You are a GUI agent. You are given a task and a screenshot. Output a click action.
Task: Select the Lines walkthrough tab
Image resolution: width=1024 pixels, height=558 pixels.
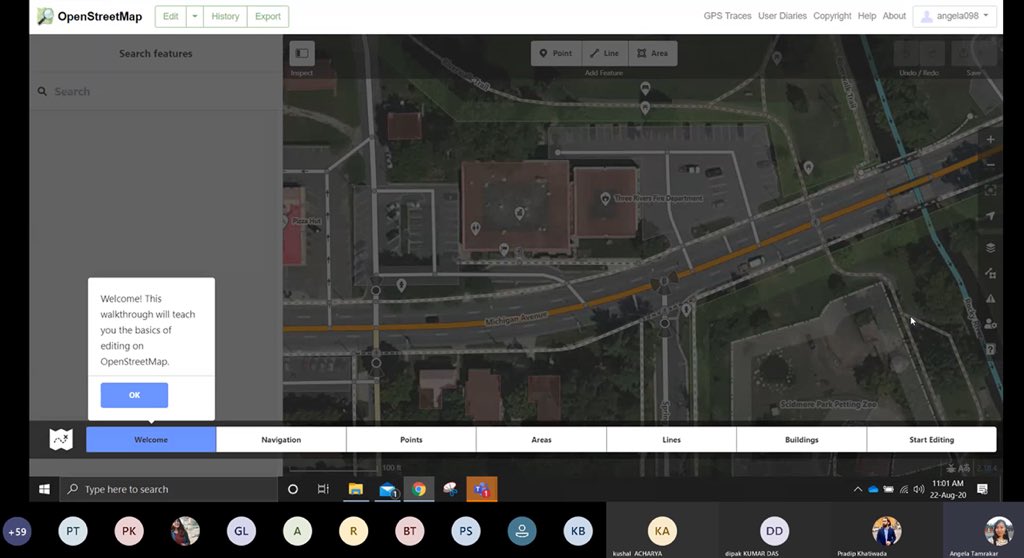pos(671,440)
